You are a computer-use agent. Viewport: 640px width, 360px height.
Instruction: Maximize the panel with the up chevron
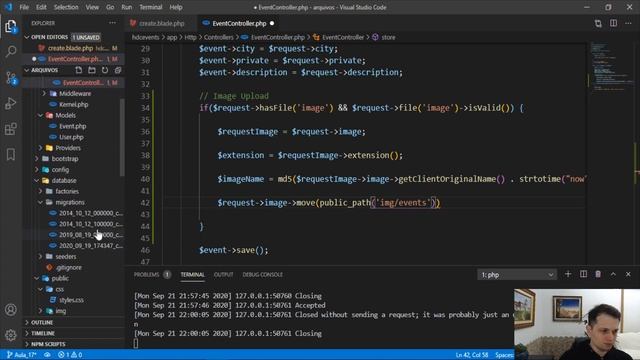click(x=613, y=274)
